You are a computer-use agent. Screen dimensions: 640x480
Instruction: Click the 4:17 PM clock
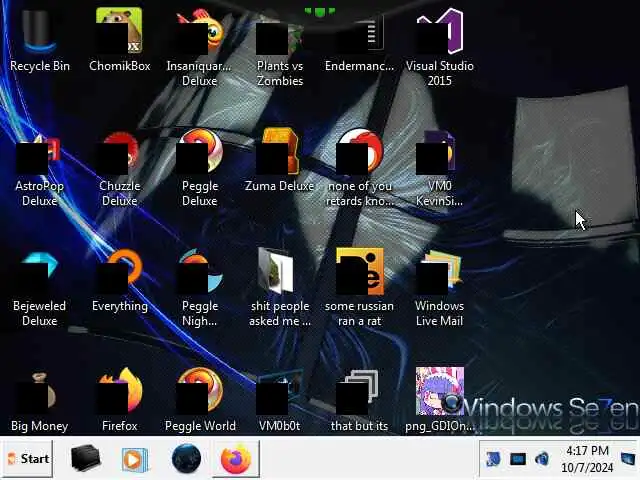pos(587,458)
